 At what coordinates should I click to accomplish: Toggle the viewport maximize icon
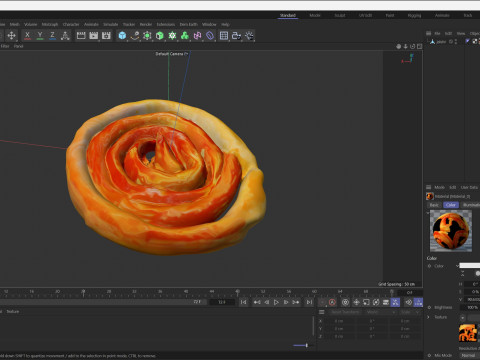(420, 46)
